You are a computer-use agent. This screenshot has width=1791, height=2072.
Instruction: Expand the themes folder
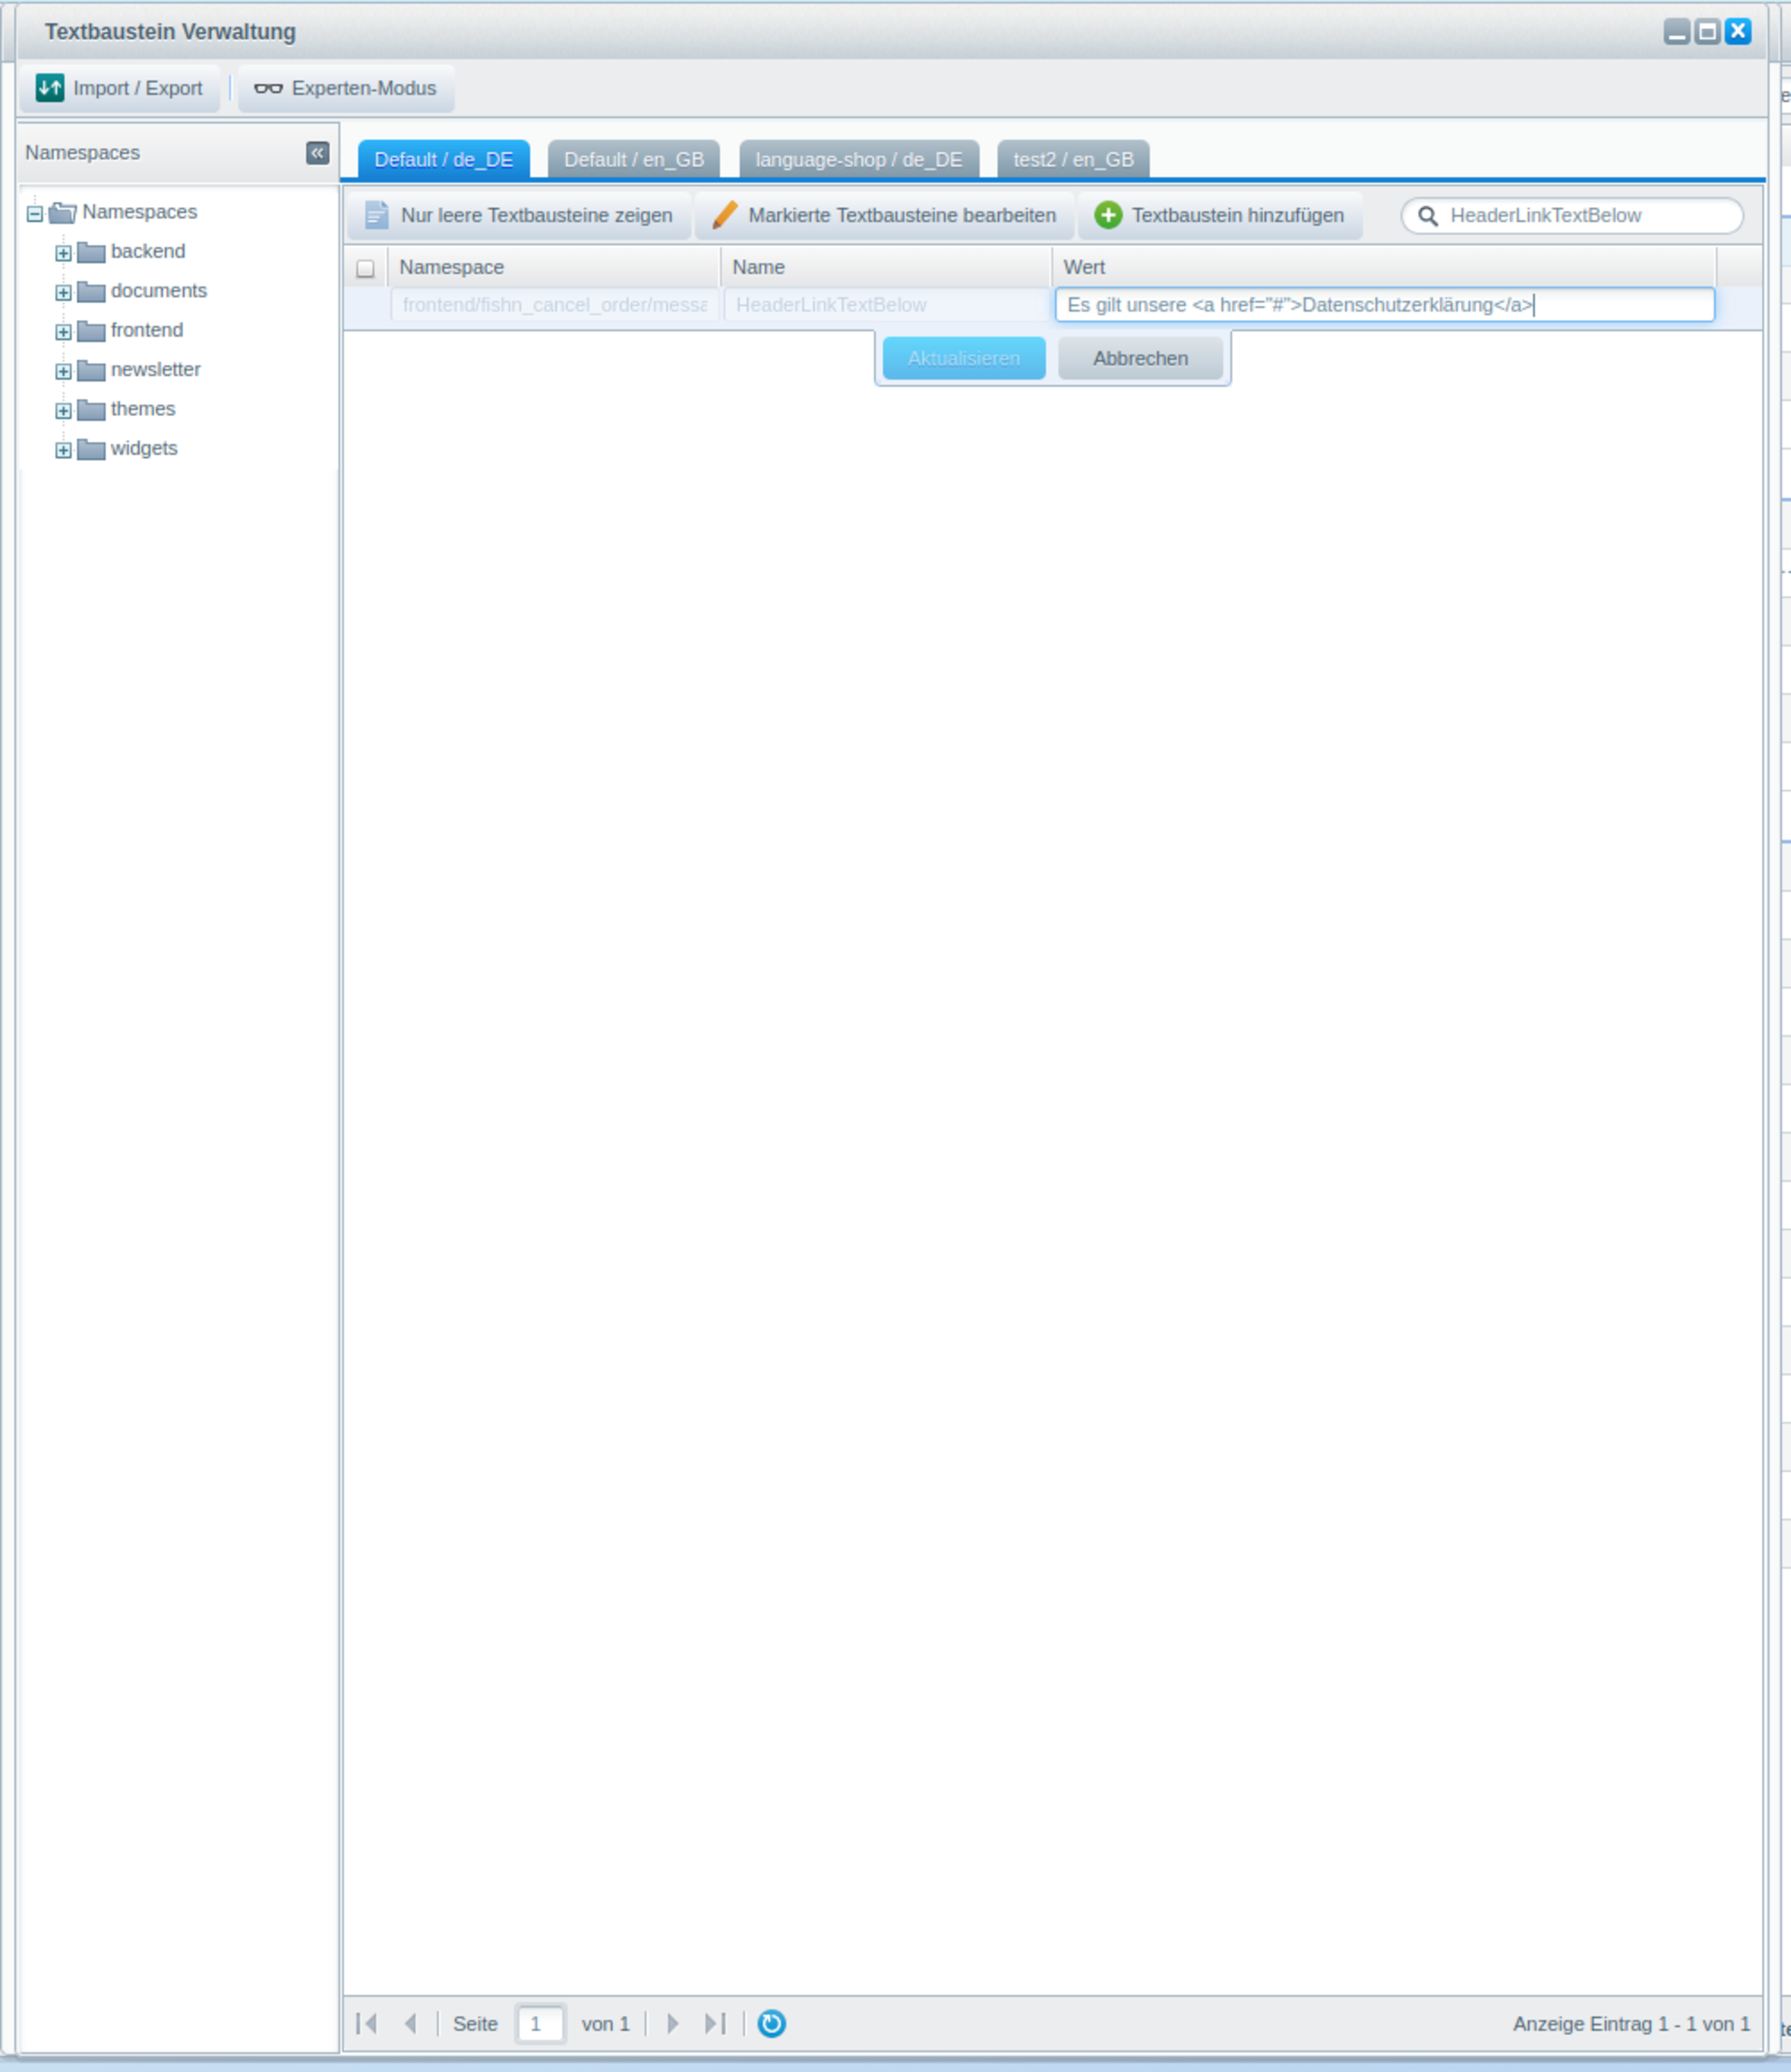(63, 411)
